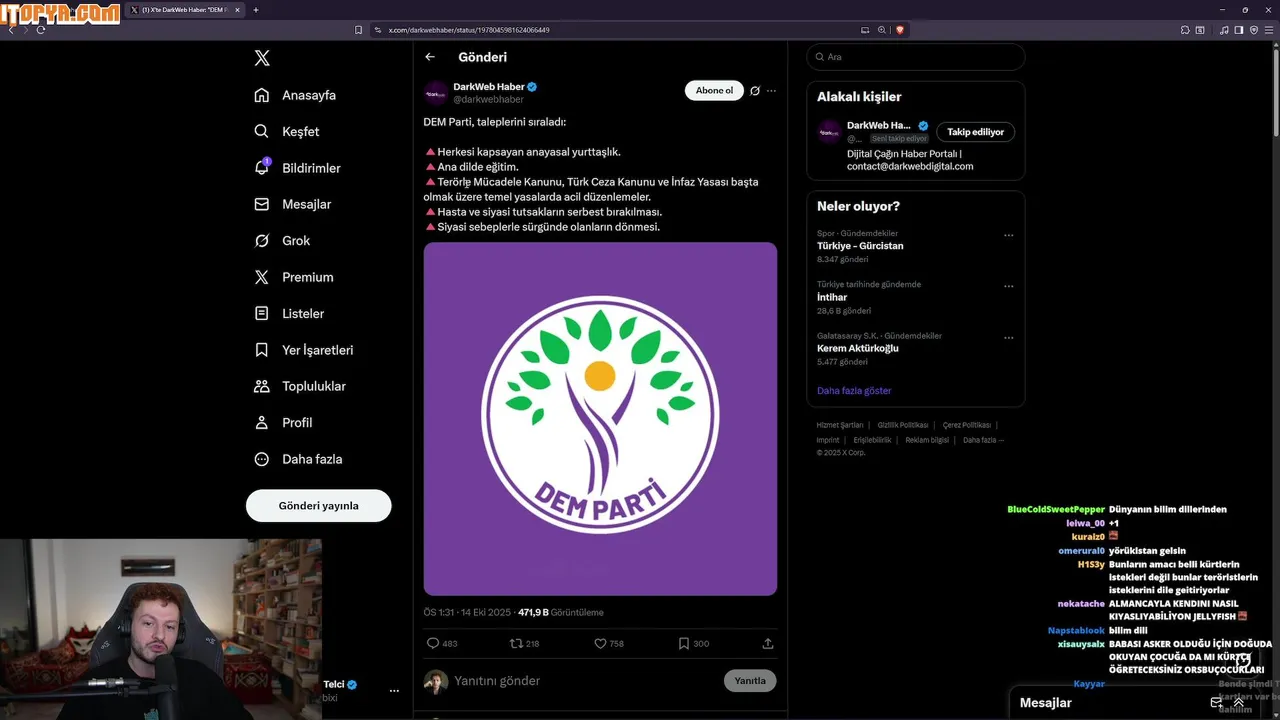
Task: Open the DEM Parti logo image
Action: 600,419
